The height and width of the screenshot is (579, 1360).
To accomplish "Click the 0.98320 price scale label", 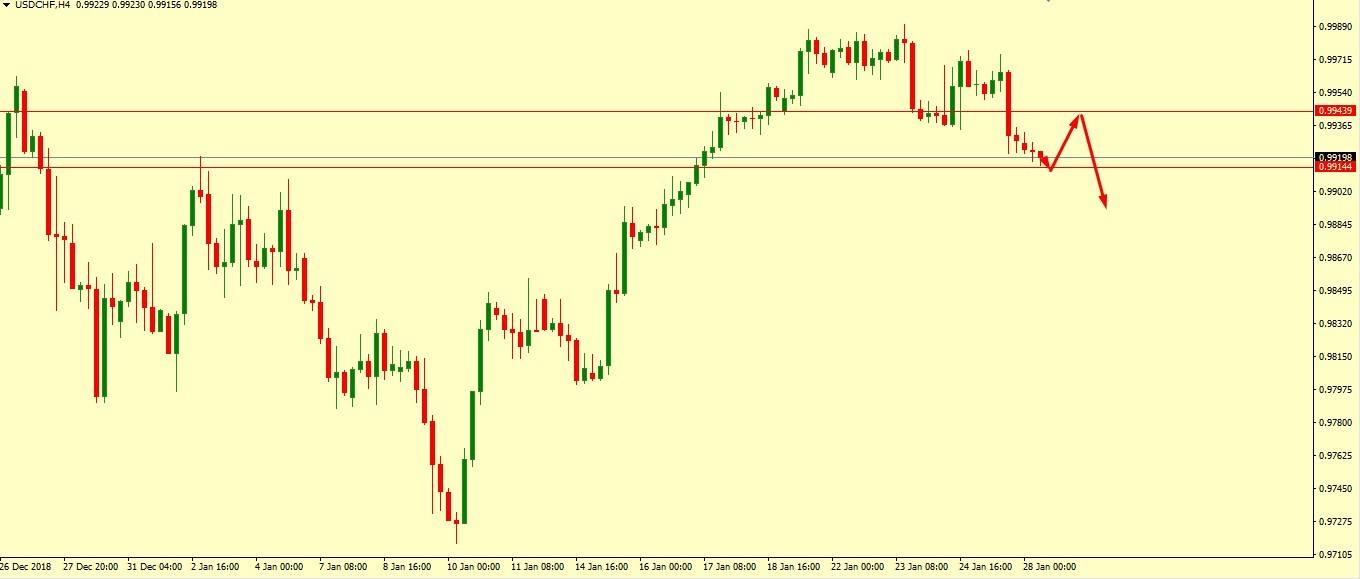I will 1335,324.
